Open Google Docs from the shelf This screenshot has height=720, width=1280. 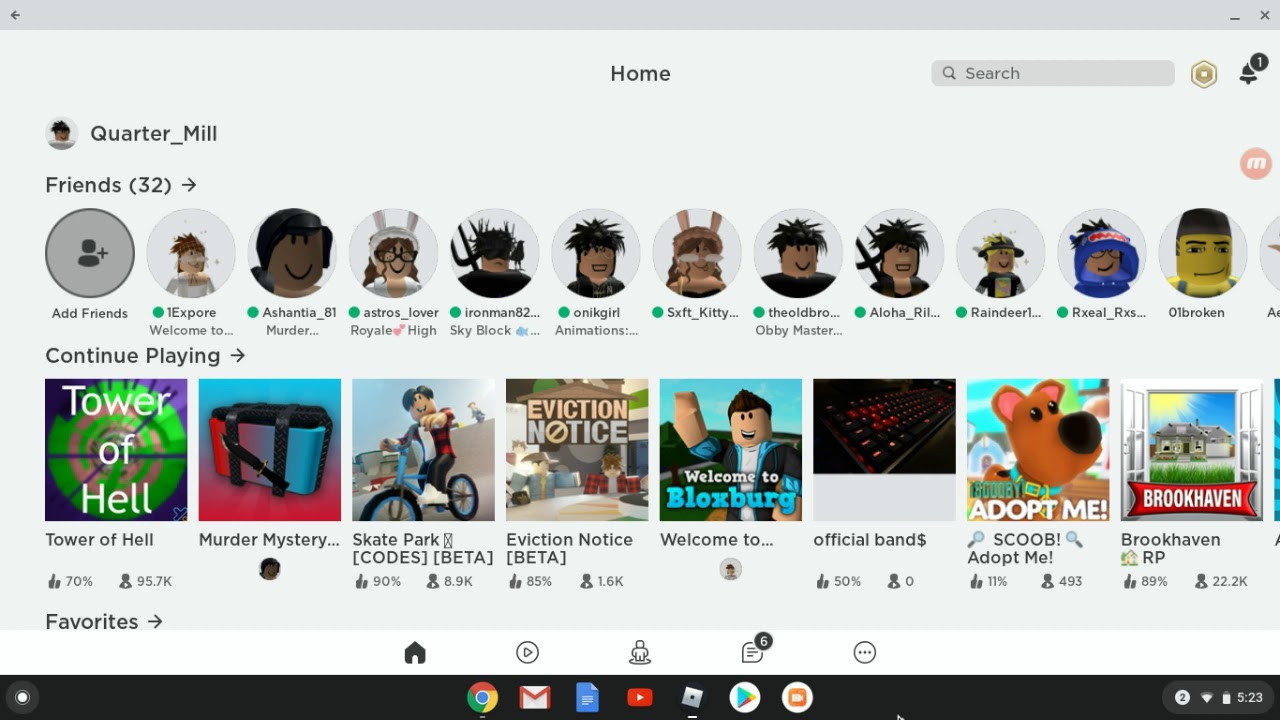point(587,698)
